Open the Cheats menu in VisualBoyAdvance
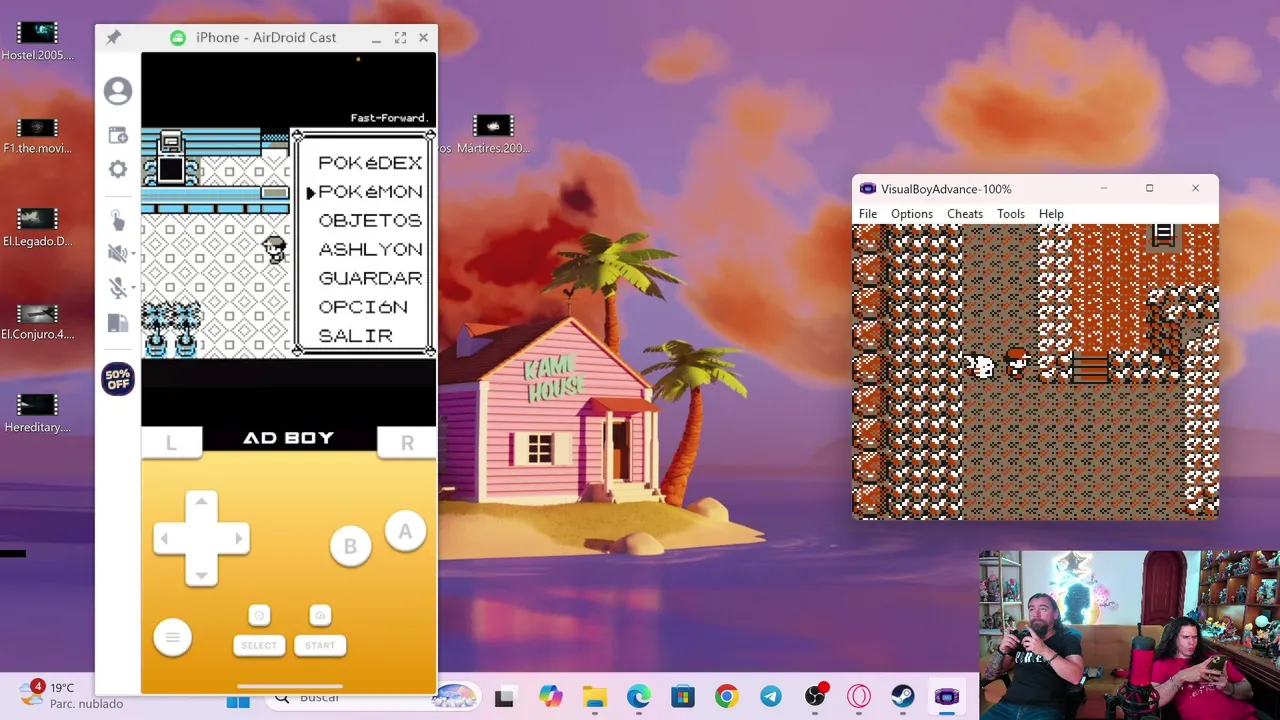Image resolution: width=1280 pixels, height=720 pixels. coord(965,213)
